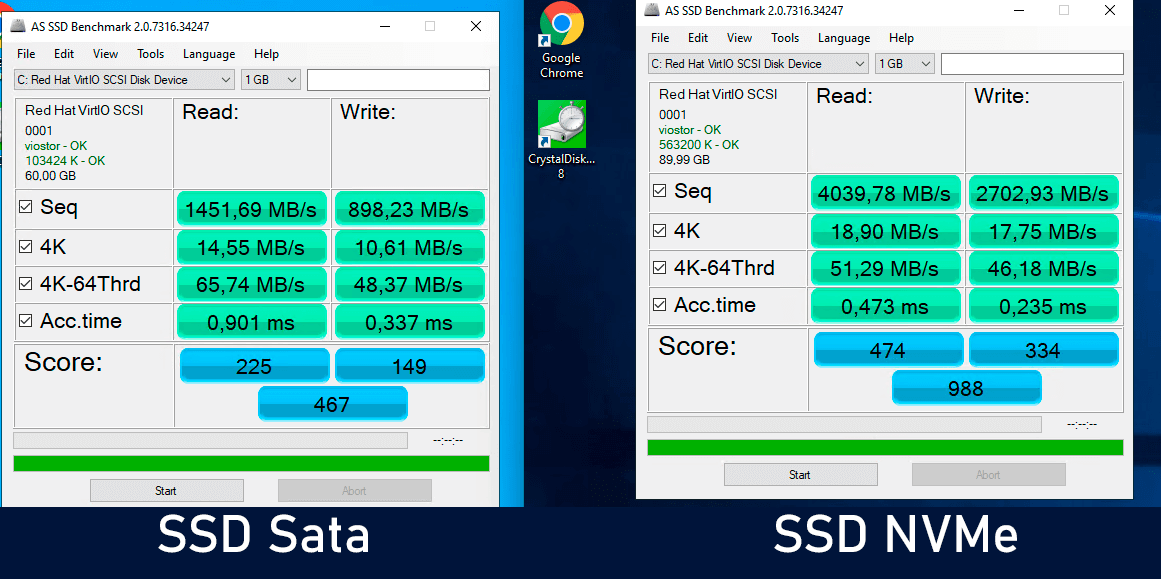Open the Help menu in the SSD NVMe window
The height and width of the screenshot is (579, 1161).
(x=901, y=38)
